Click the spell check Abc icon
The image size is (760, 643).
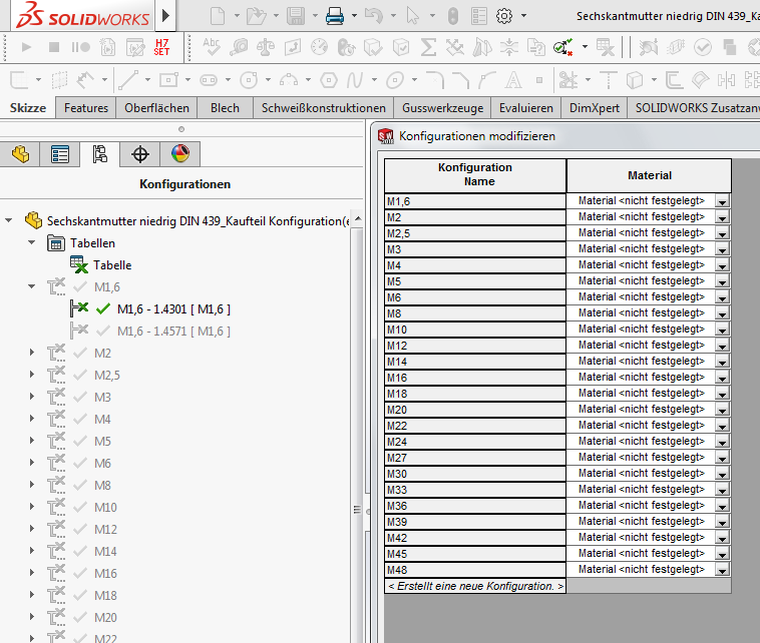click(211, 47)
